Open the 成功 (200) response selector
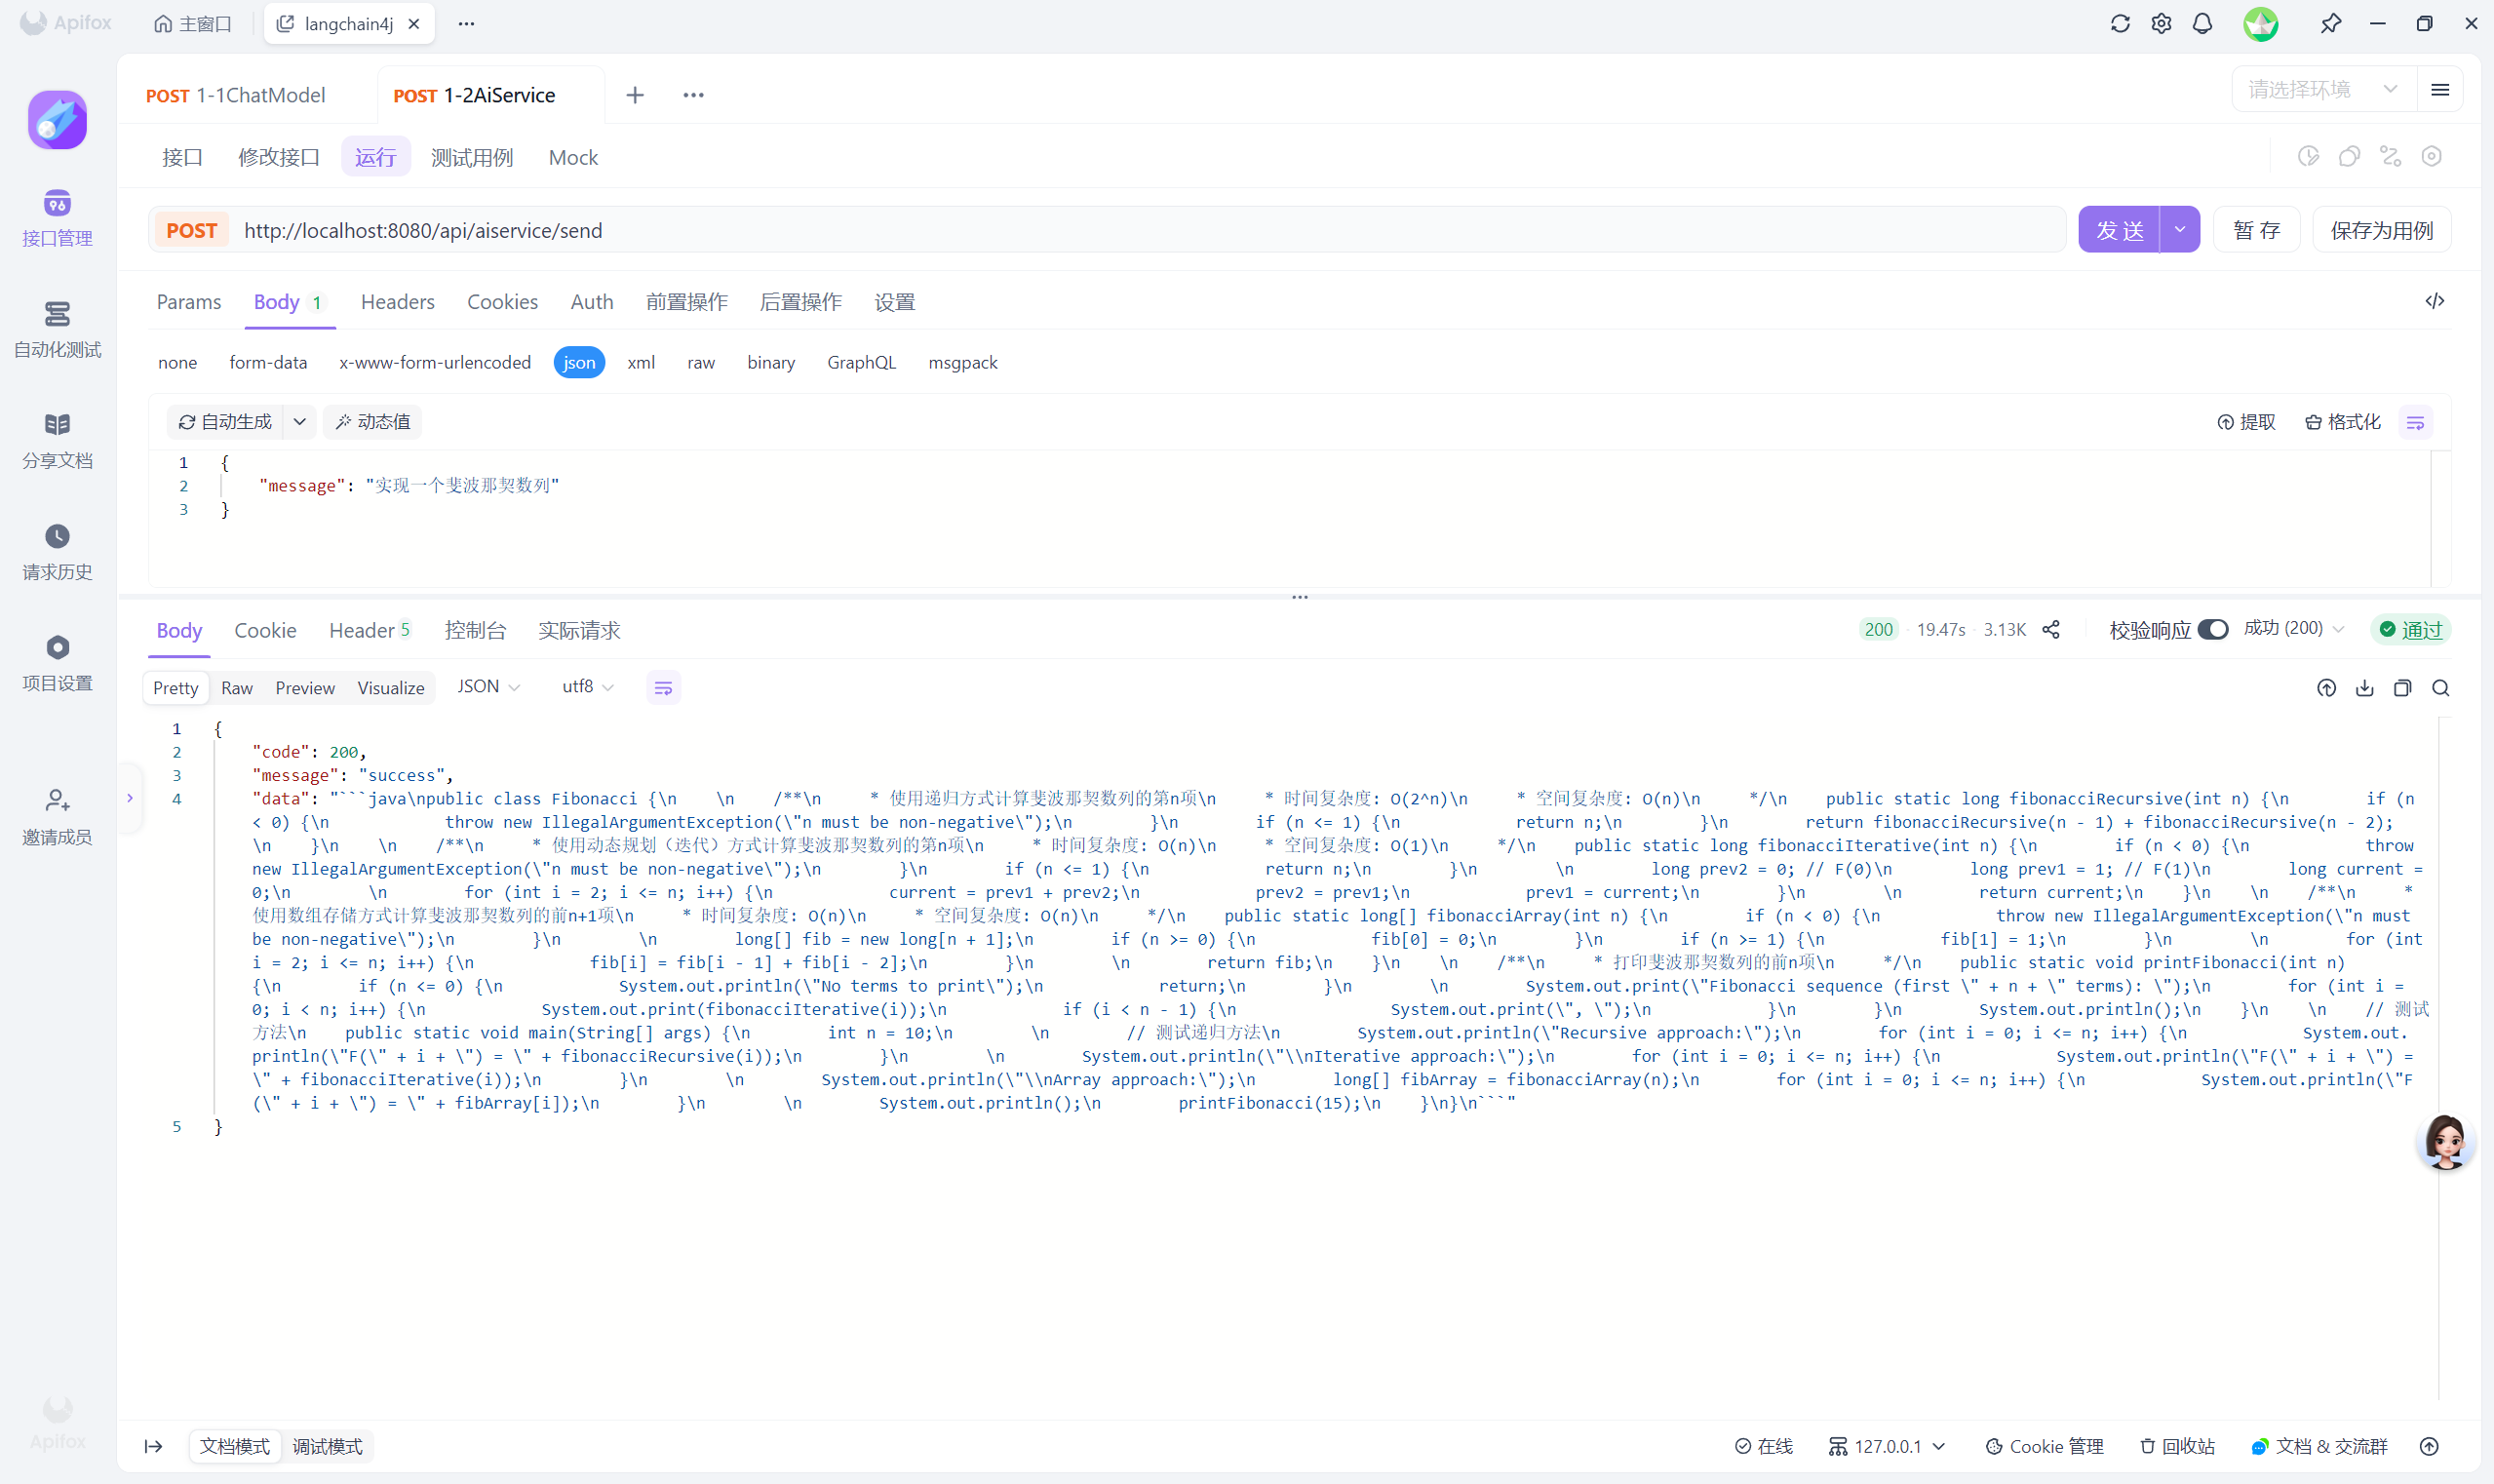The image size is (2494, 1484). pos(2294,629)
